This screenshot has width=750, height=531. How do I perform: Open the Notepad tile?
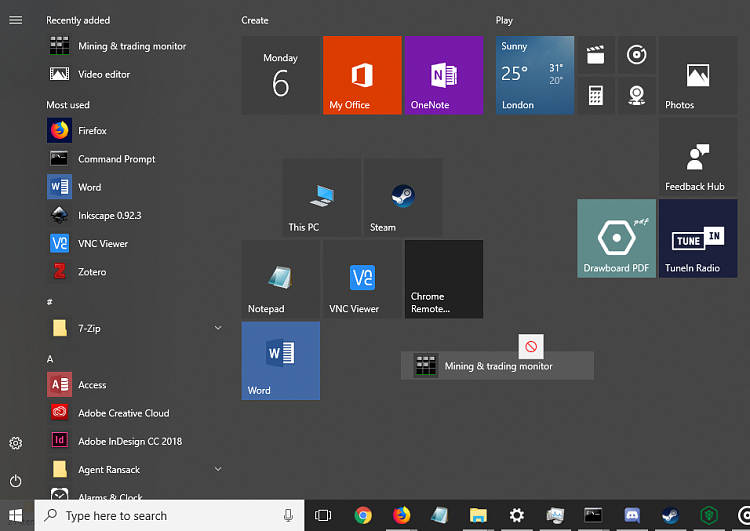(x=281, y=279)
